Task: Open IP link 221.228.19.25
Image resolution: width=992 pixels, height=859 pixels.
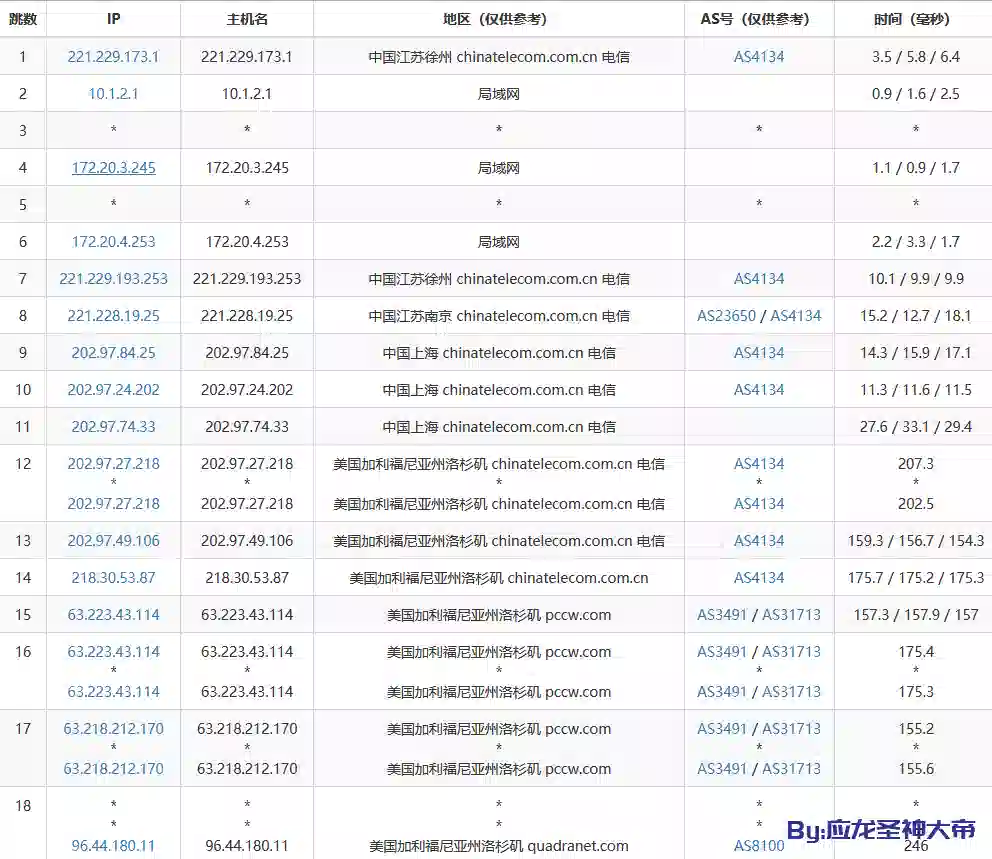Action: [113, 316]
